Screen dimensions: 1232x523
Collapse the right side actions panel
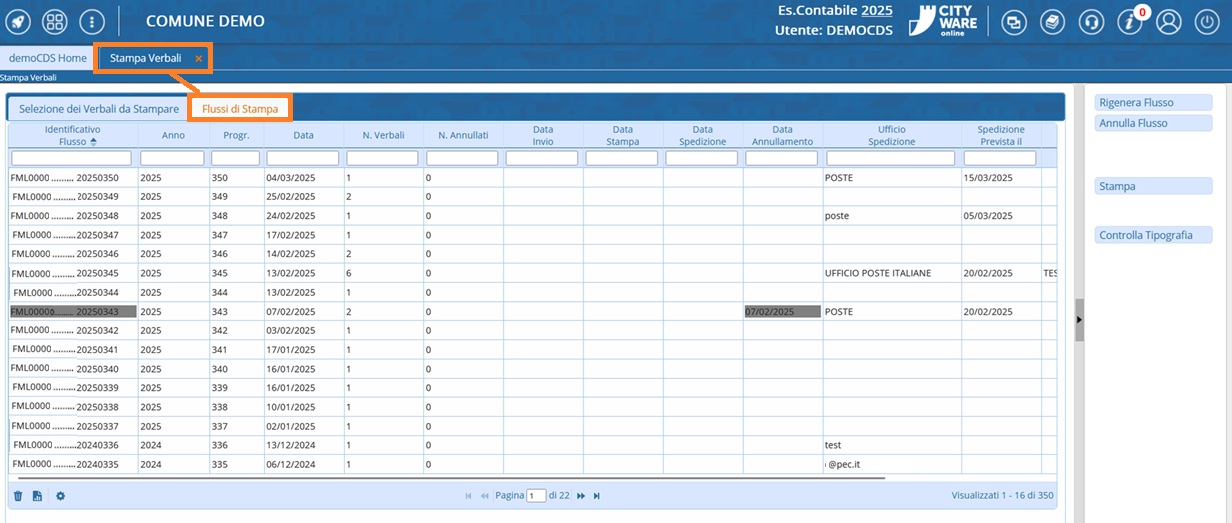coord(1079,319)
